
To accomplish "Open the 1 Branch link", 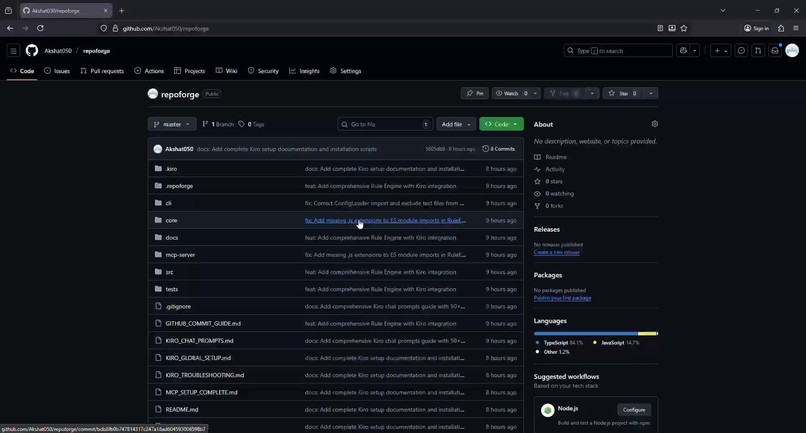I will coord(218,124).
